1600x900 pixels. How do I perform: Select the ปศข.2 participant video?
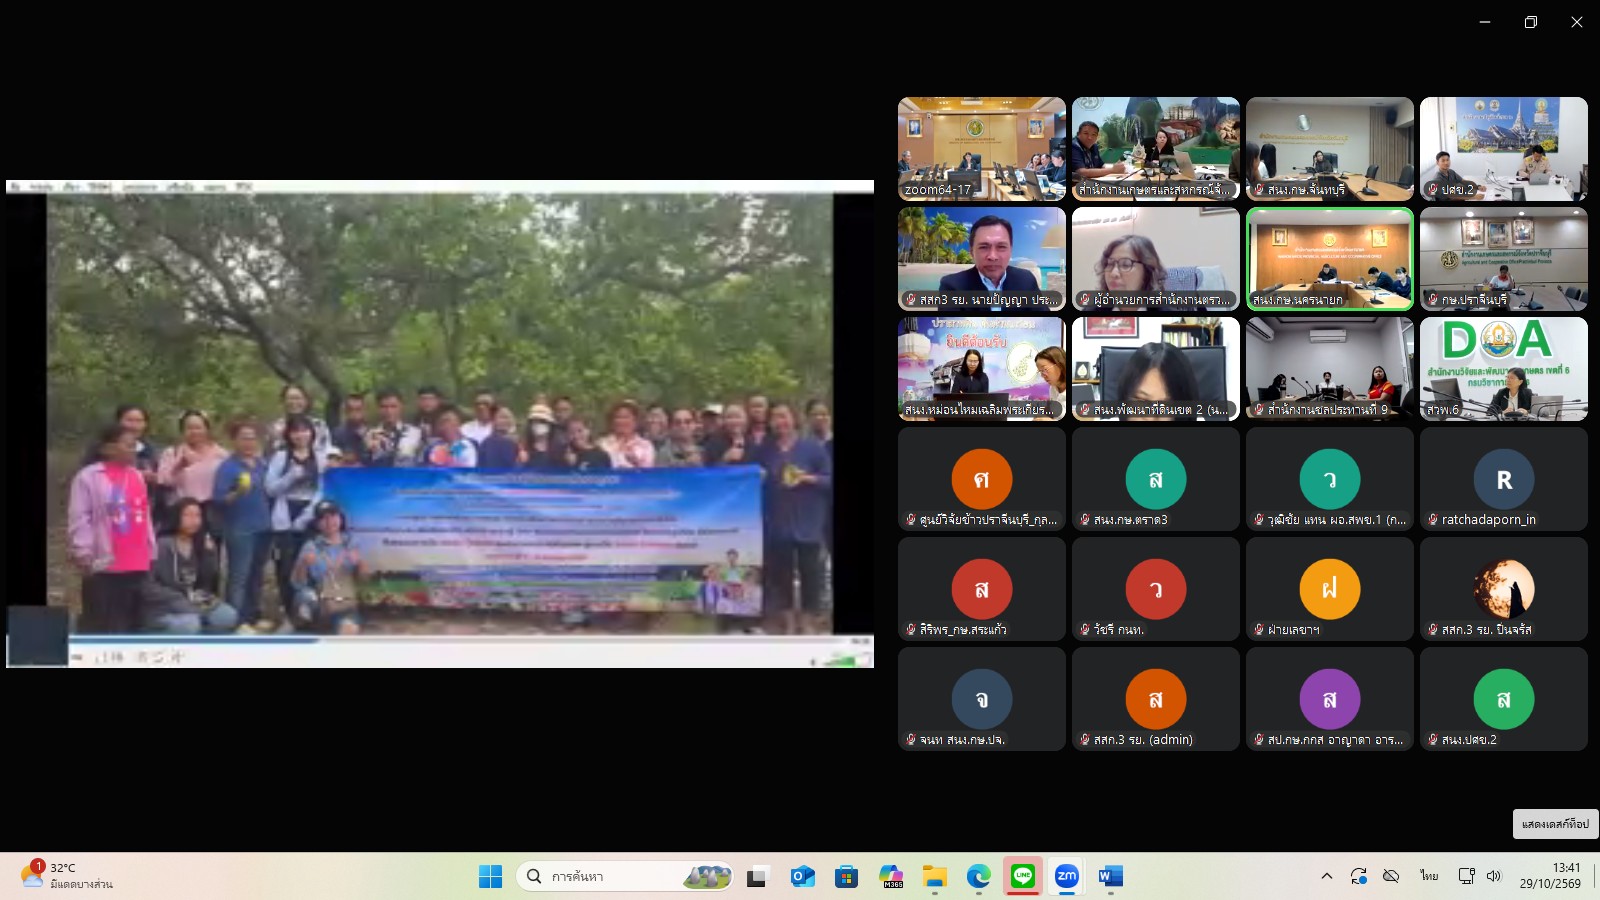(x=1504, y=149)
